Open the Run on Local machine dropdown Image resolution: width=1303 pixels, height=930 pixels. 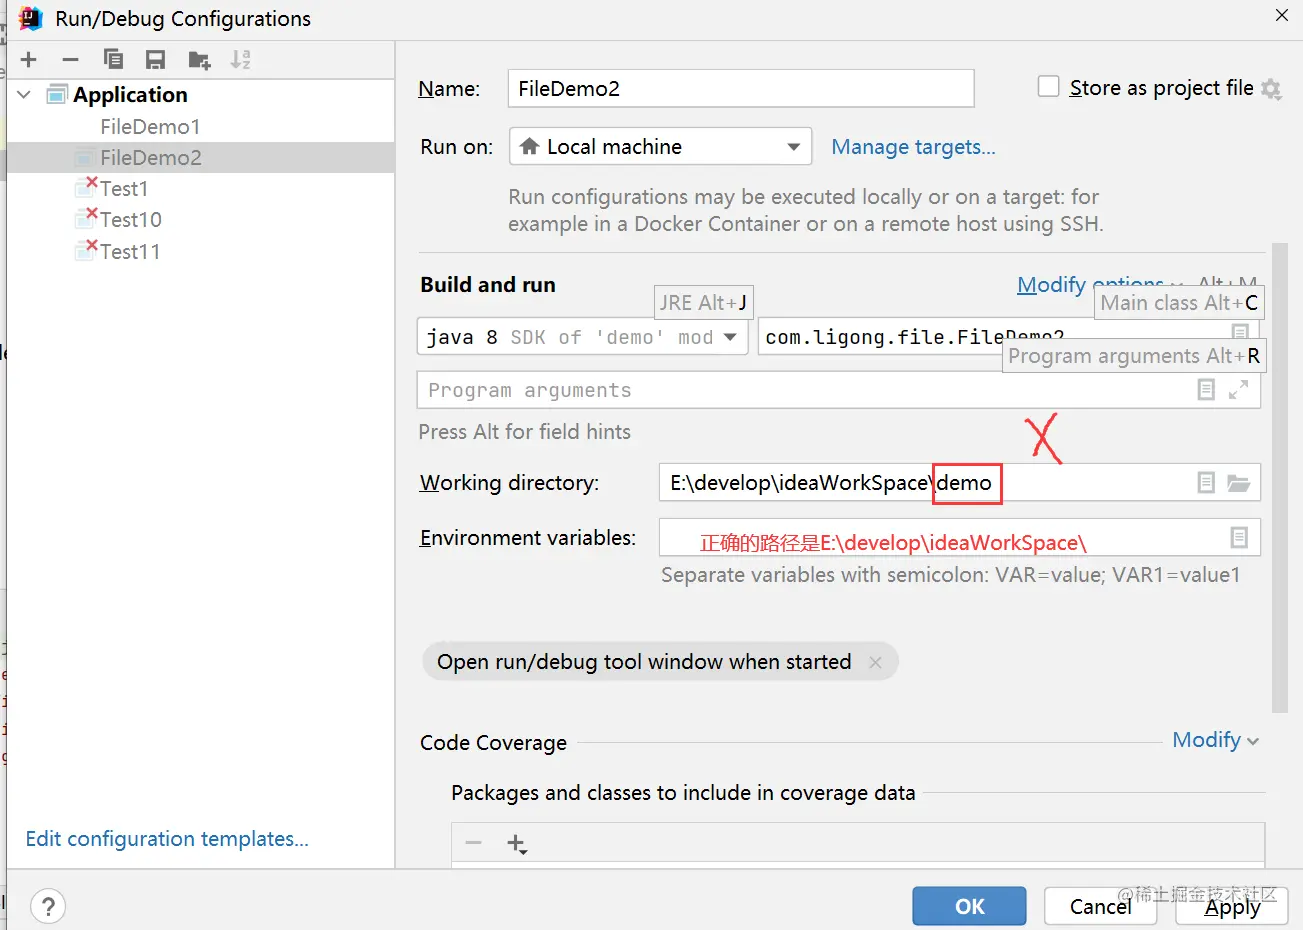pos(660,147)
